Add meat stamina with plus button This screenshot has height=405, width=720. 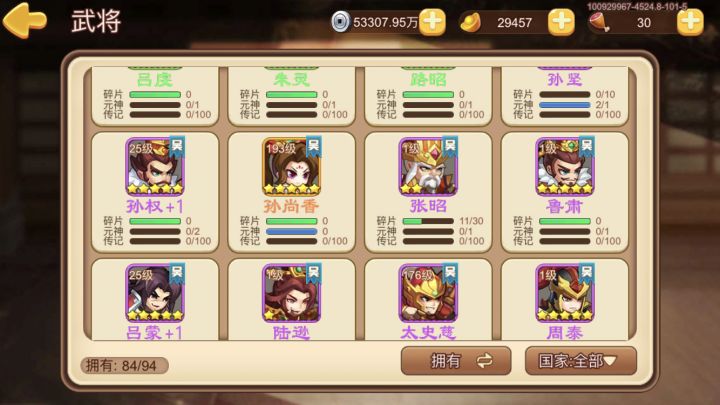[x=690, y=22]
